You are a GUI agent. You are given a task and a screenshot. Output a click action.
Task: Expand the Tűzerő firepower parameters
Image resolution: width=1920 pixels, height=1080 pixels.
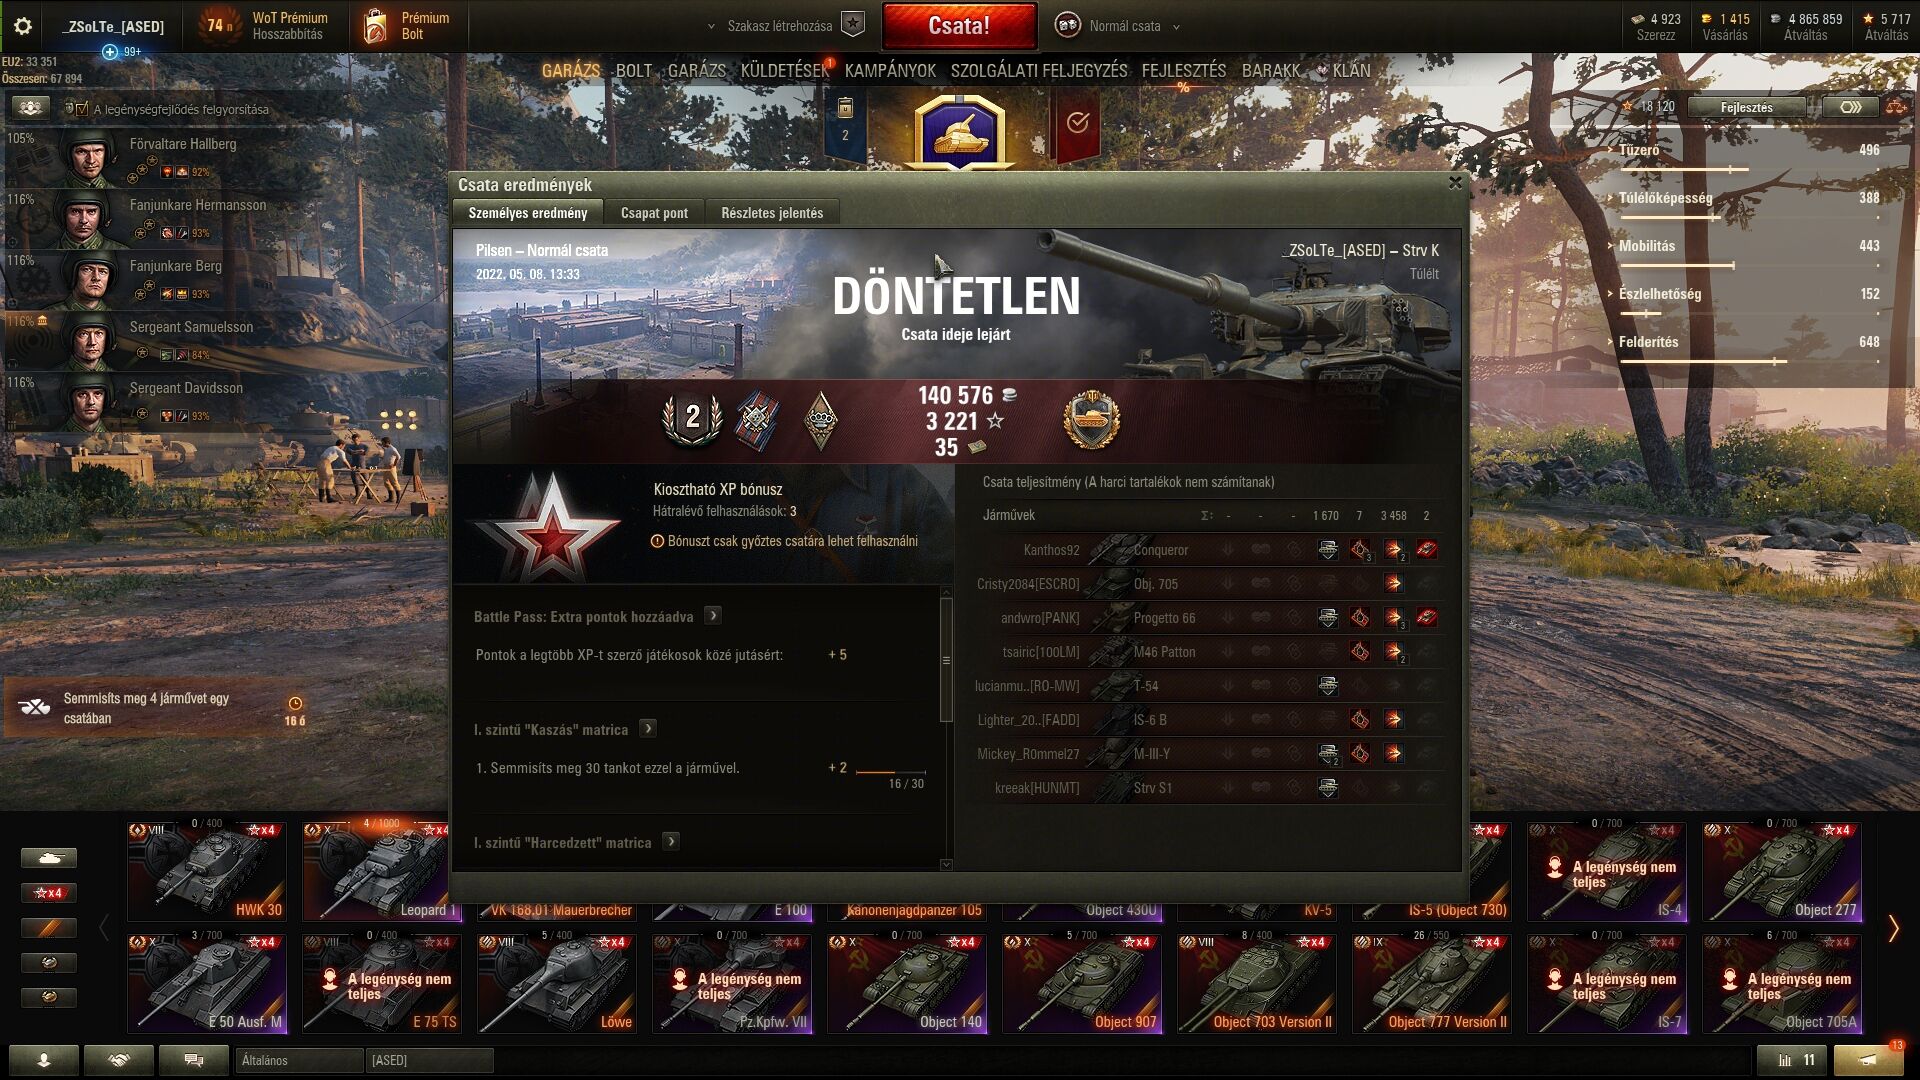[x=1638, y=150]
